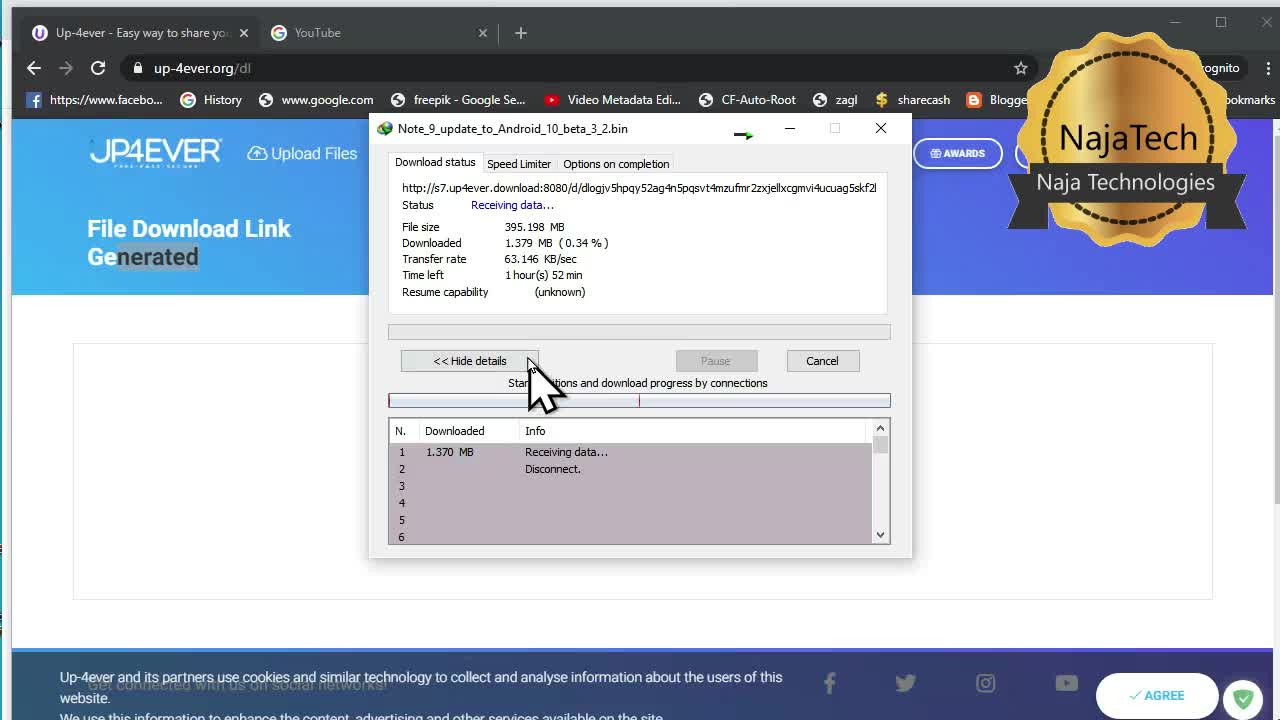Click the N. column header

[403, 431]
